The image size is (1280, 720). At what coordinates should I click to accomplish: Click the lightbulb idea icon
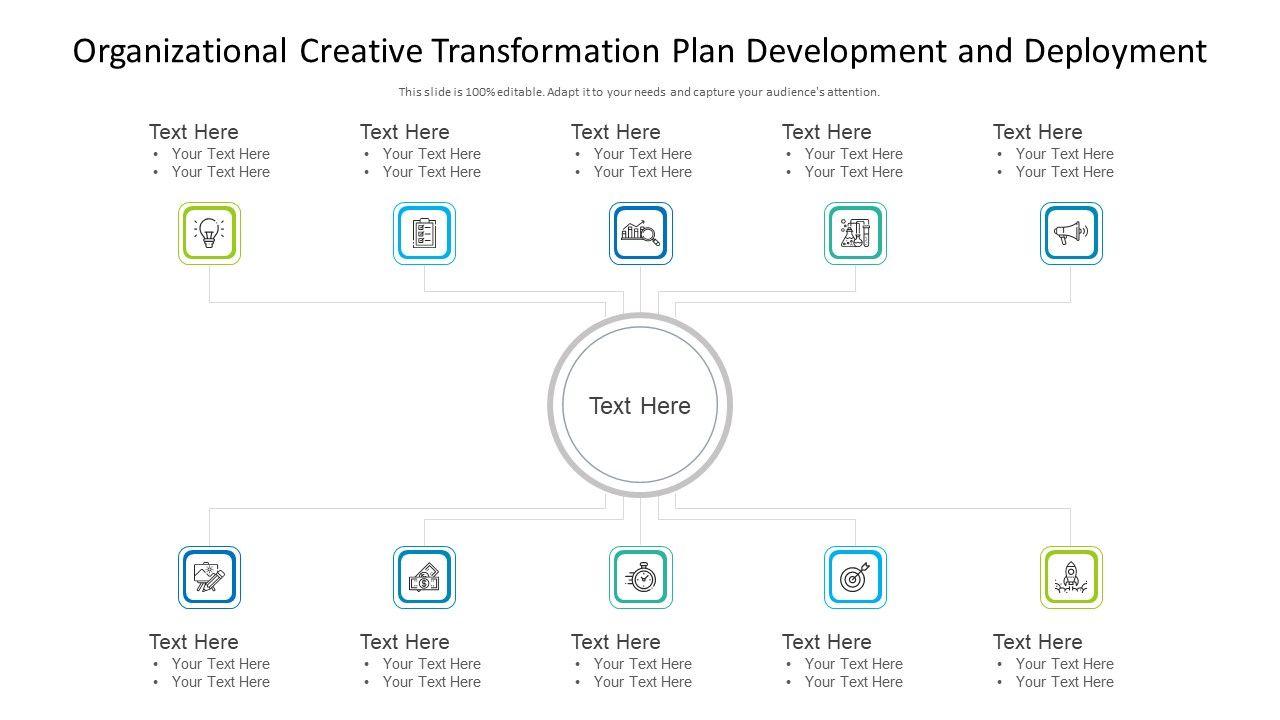tap(209, 233)
